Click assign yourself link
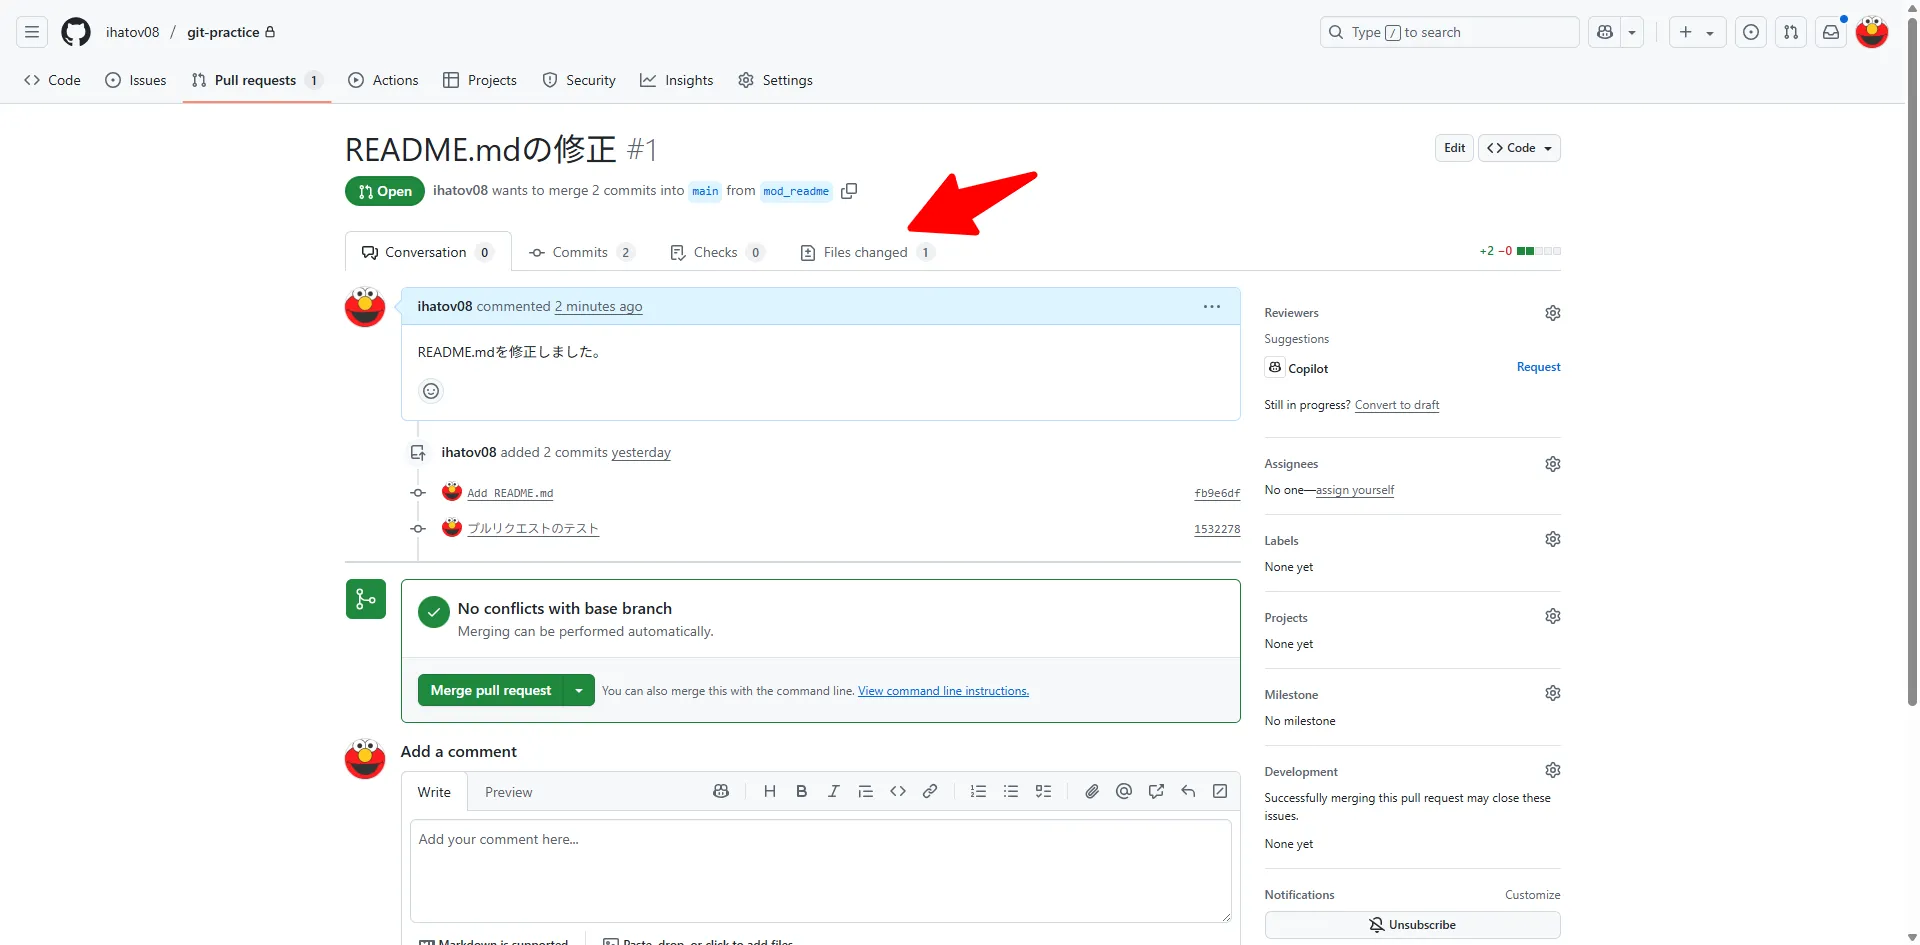1920x945 pixels. [1355, 490]
